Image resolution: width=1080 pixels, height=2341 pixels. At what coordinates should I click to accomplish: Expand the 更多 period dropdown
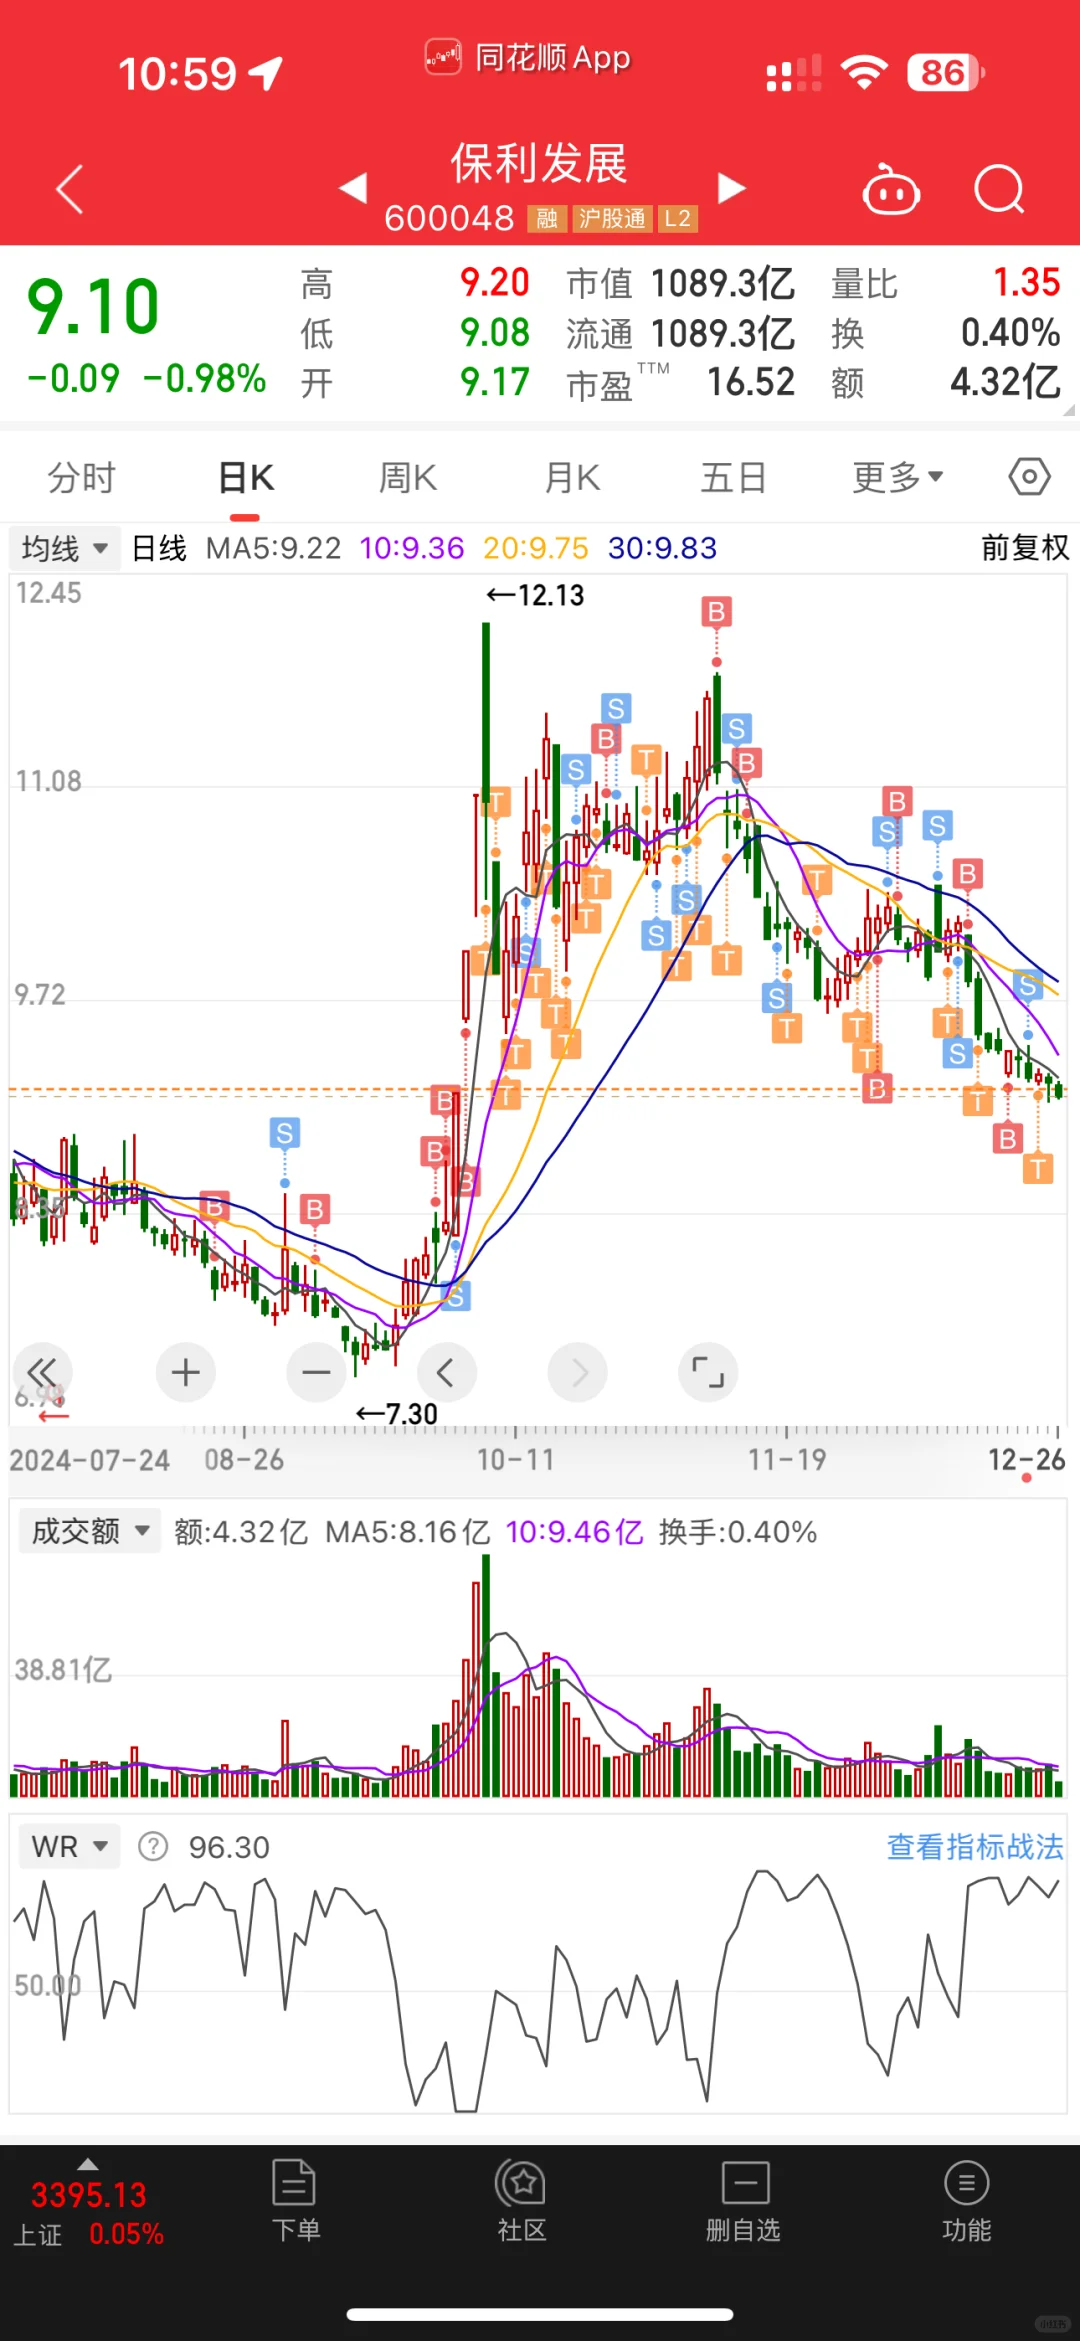(897, 477)
